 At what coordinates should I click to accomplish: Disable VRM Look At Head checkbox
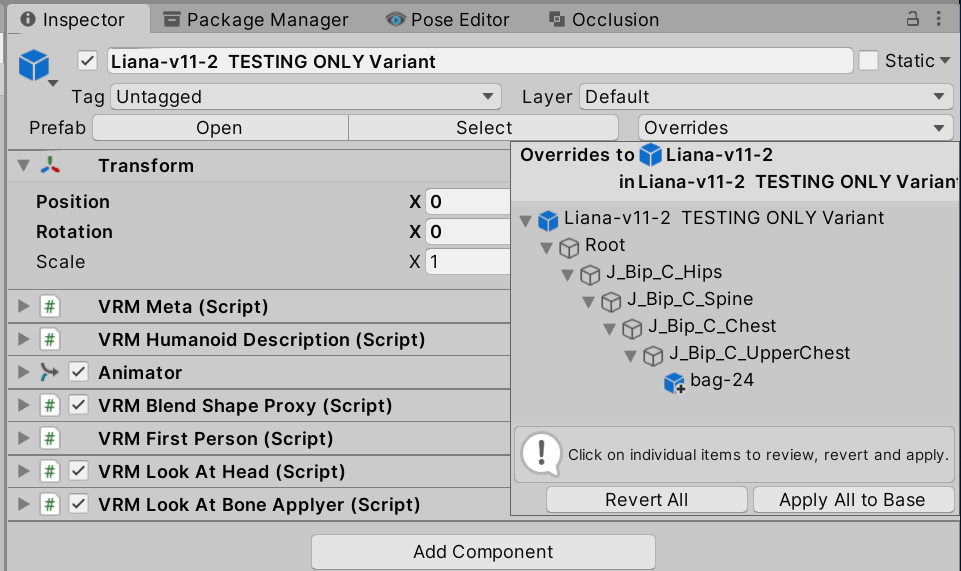coord(78,471)
